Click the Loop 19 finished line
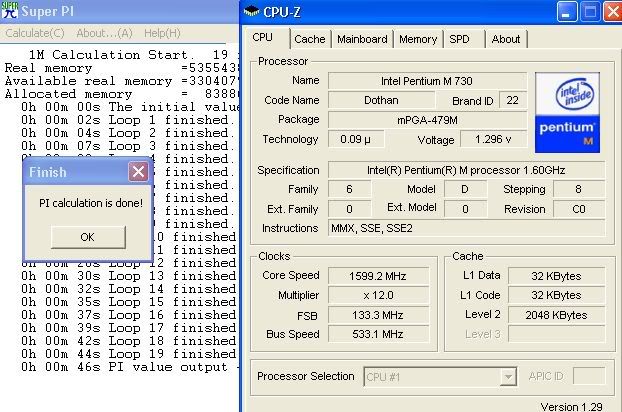Viewport: 622px width, 412px height. [129, 354]
